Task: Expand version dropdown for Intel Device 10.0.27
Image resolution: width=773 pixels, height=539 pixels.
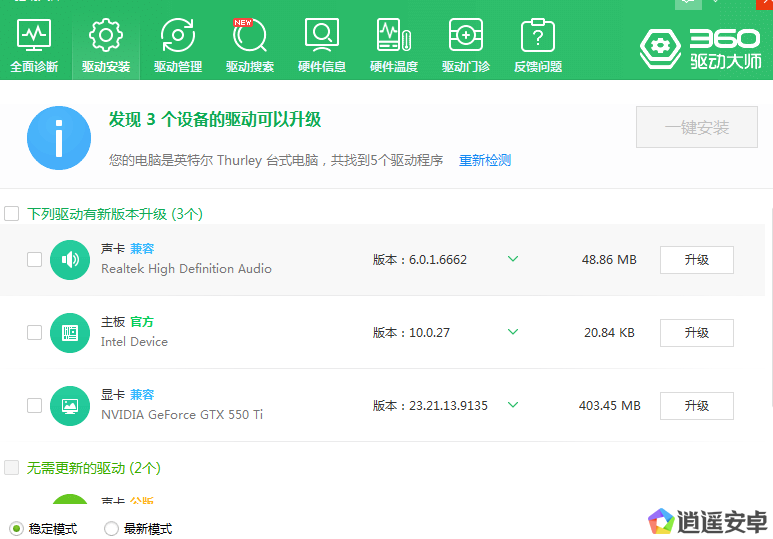Action: click(513, 332)
